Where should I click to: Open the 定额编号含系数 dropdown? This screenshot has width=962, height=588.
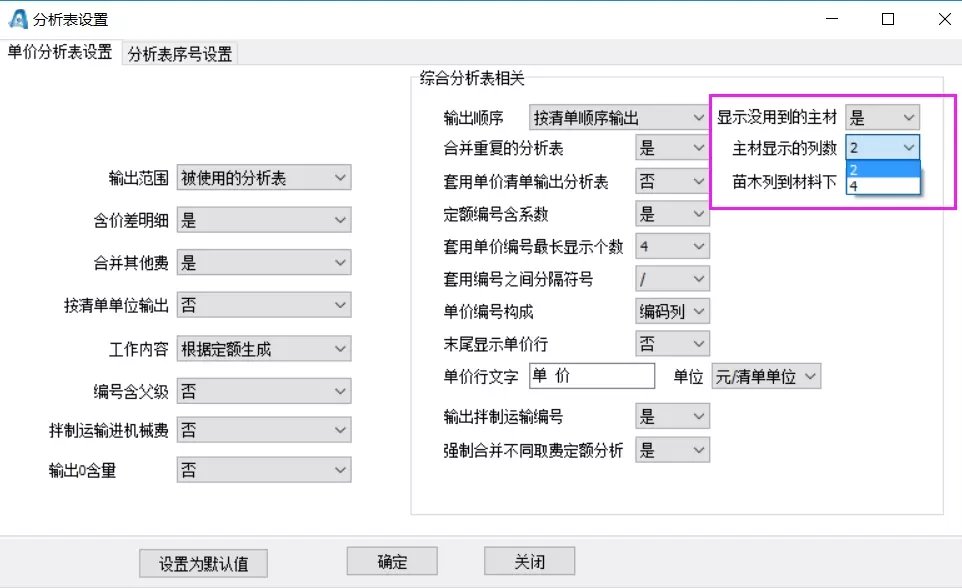672,214
